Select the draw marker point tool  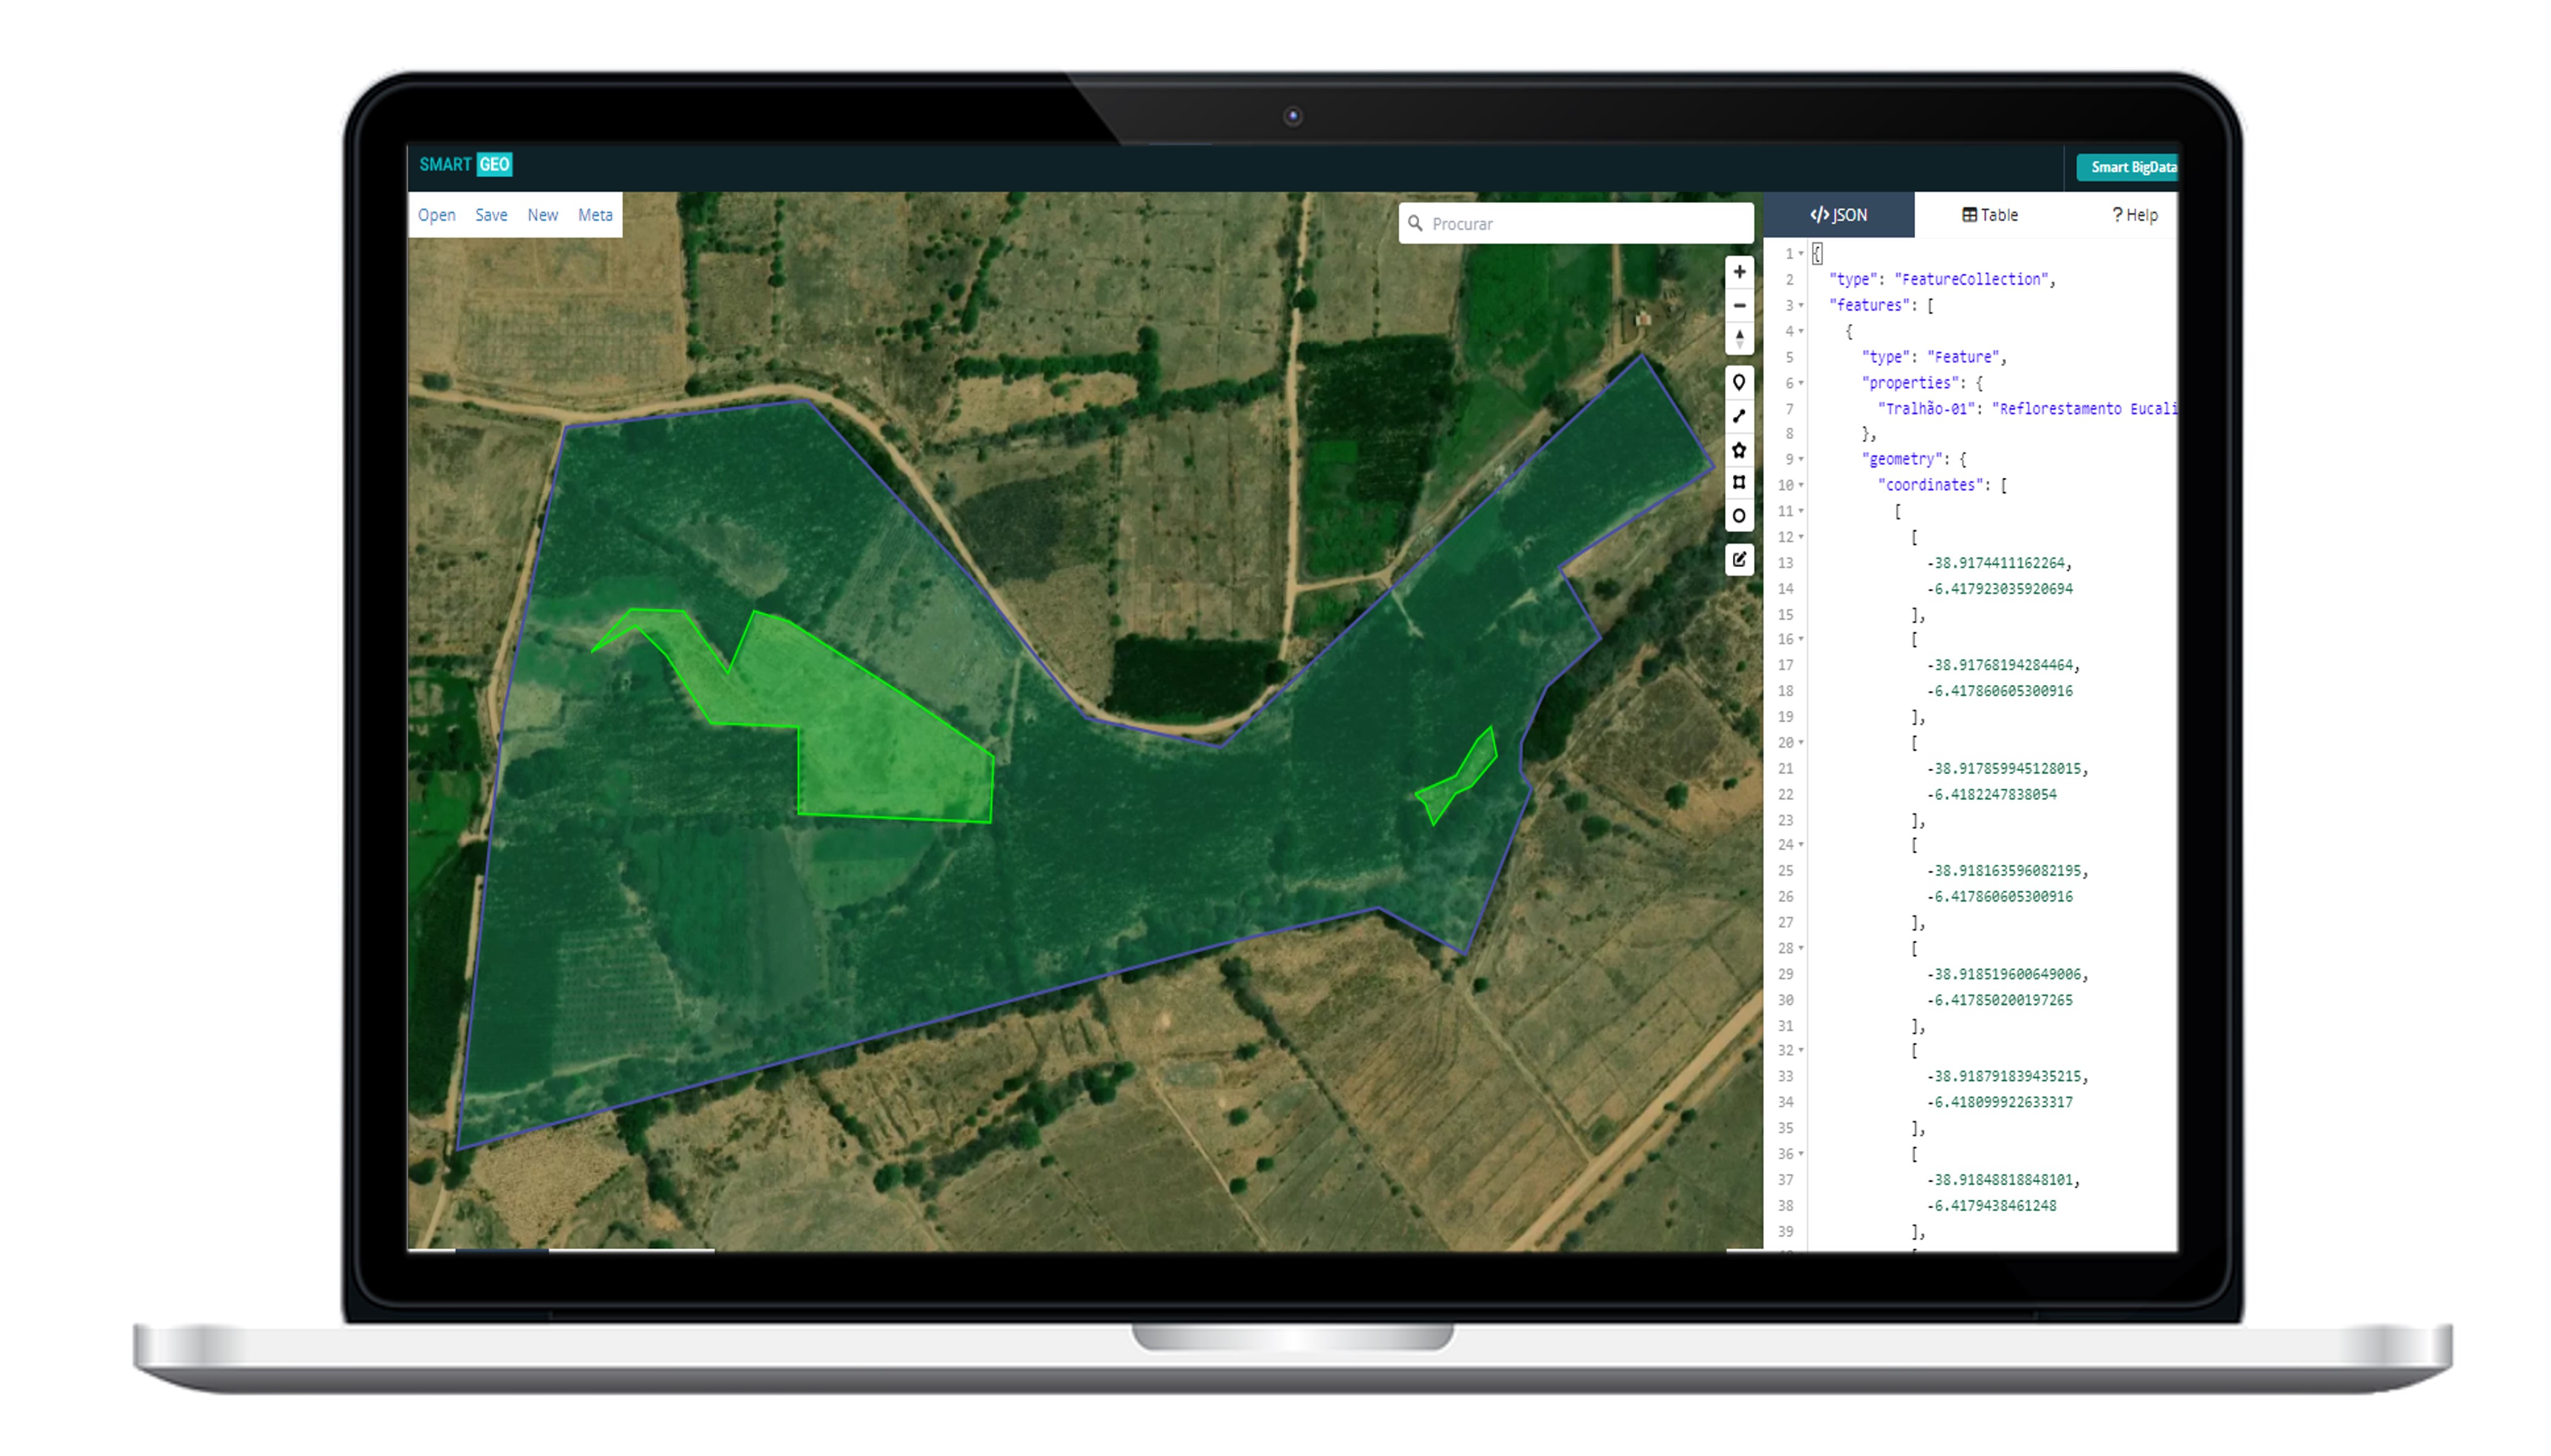pos(1739,383)
